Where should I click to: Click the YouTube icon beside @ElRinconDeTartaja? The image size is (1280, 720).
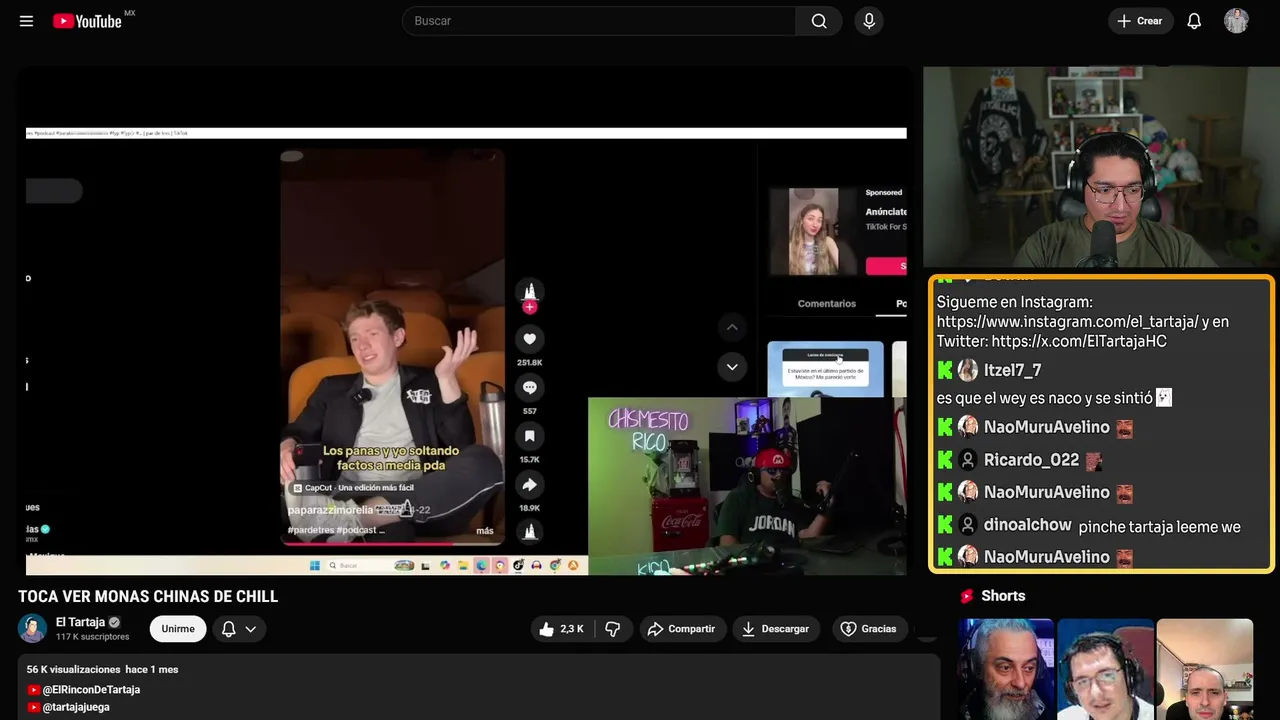pyautogui.click(x=34, y=690)
